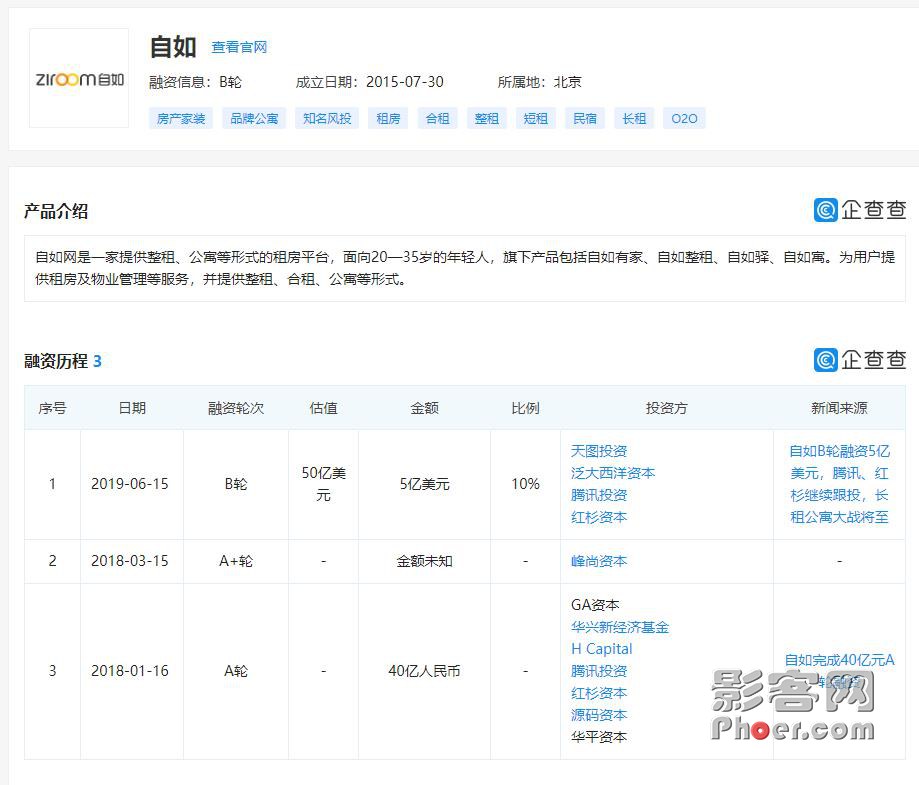The width and height of the screenshot is (919, 785).
Task: Select the 长租 tag
Action: [x=634, y=118]
